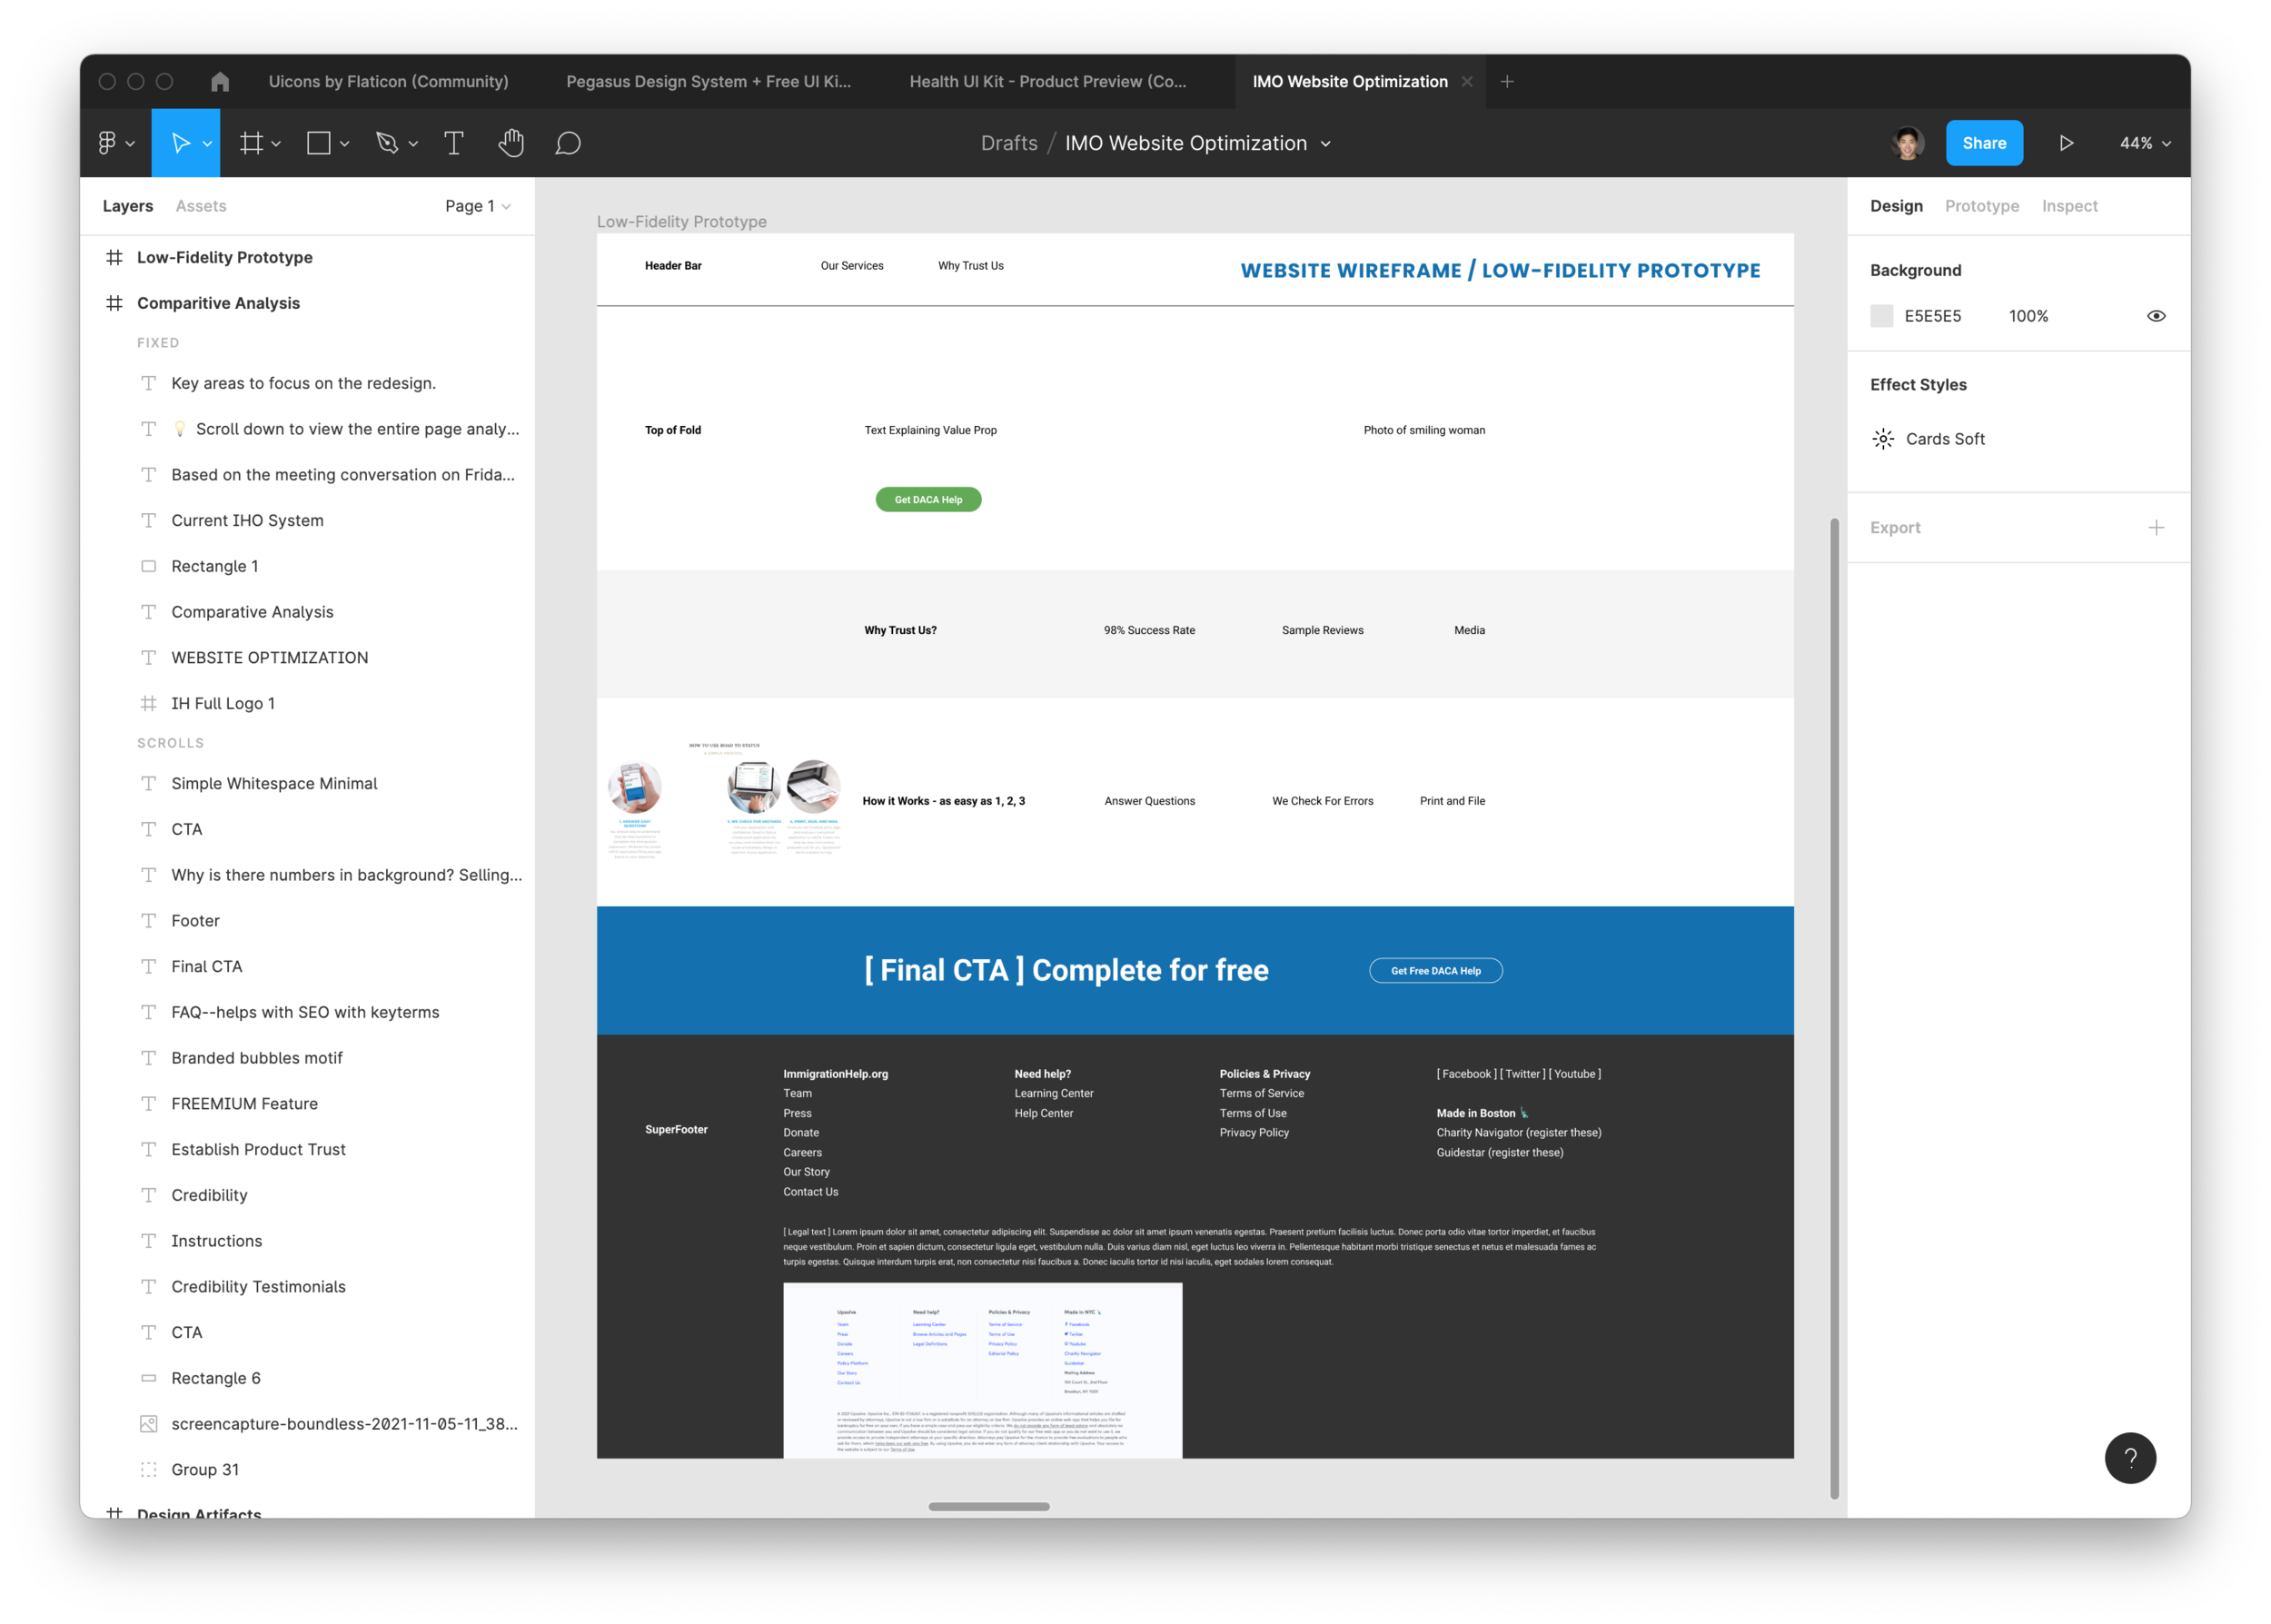This screenshot has width=2271, height=1624.
Task: Click the Home icon
Action: [x=220, y=82]
